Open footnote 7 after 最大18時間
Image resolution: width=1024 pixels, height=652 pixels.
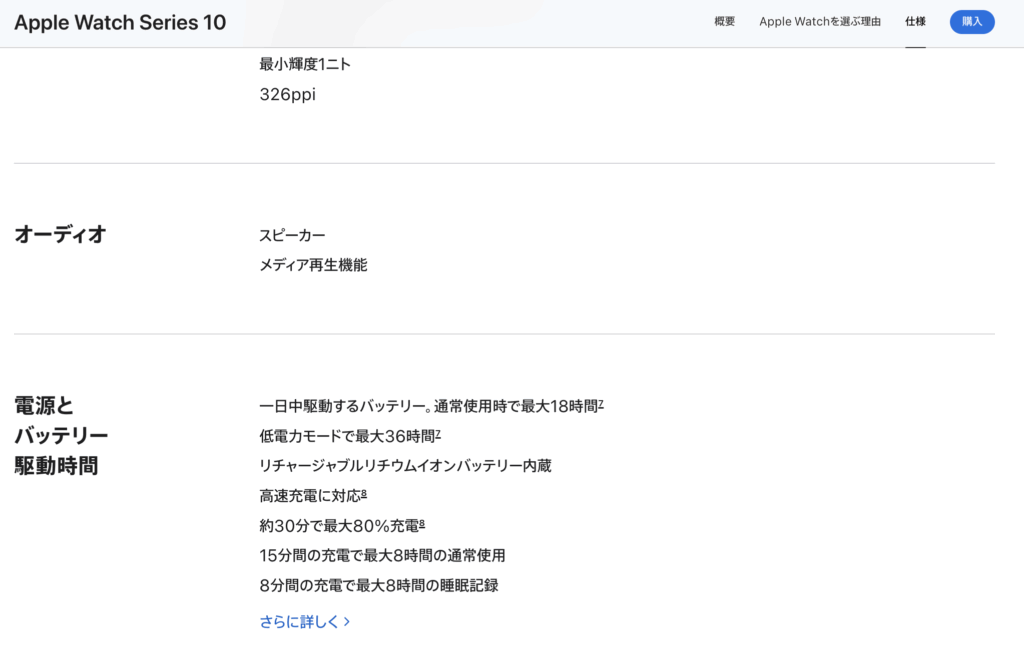[601, 404]
